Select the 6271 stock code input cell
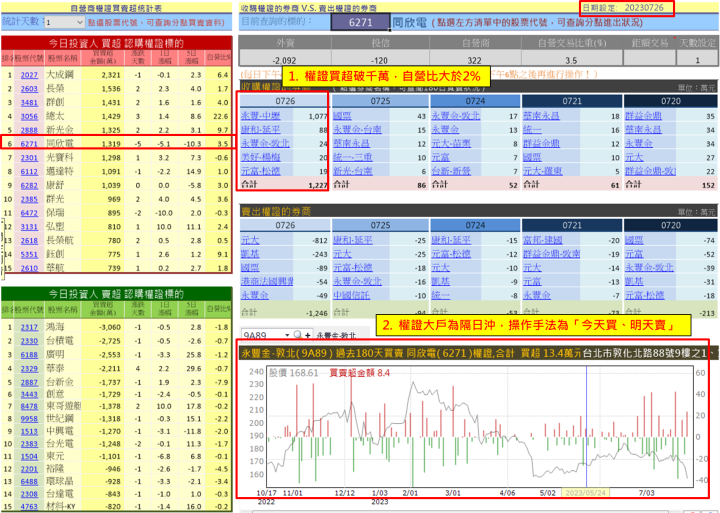Viewport: 720px width, 513px height. pos(360,22)
